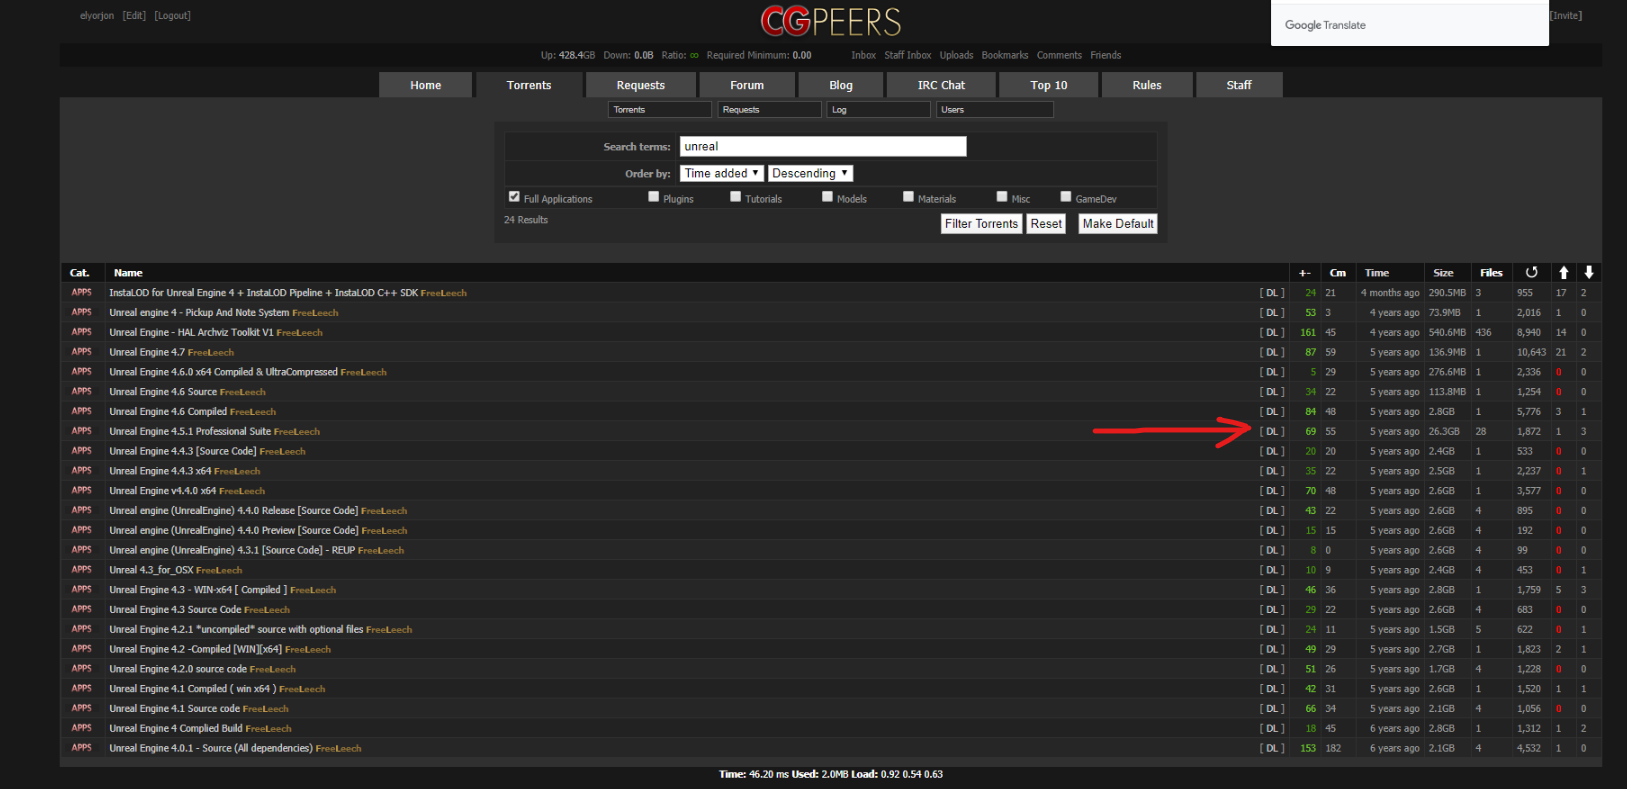Open the Rules tab

(x=1147, y=85)
